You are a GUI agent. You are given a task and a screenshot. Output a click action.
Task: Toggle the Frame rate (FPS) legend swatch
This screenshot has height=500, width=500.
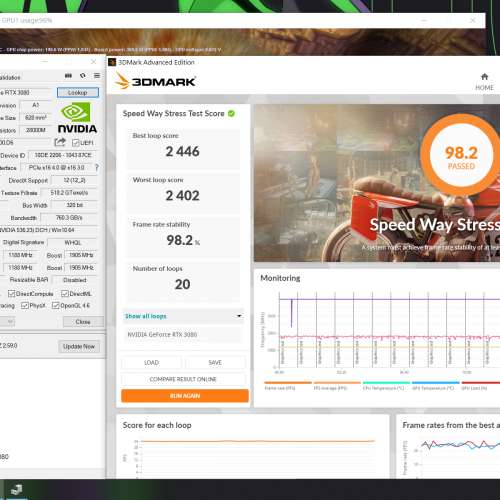pos(288,383)
